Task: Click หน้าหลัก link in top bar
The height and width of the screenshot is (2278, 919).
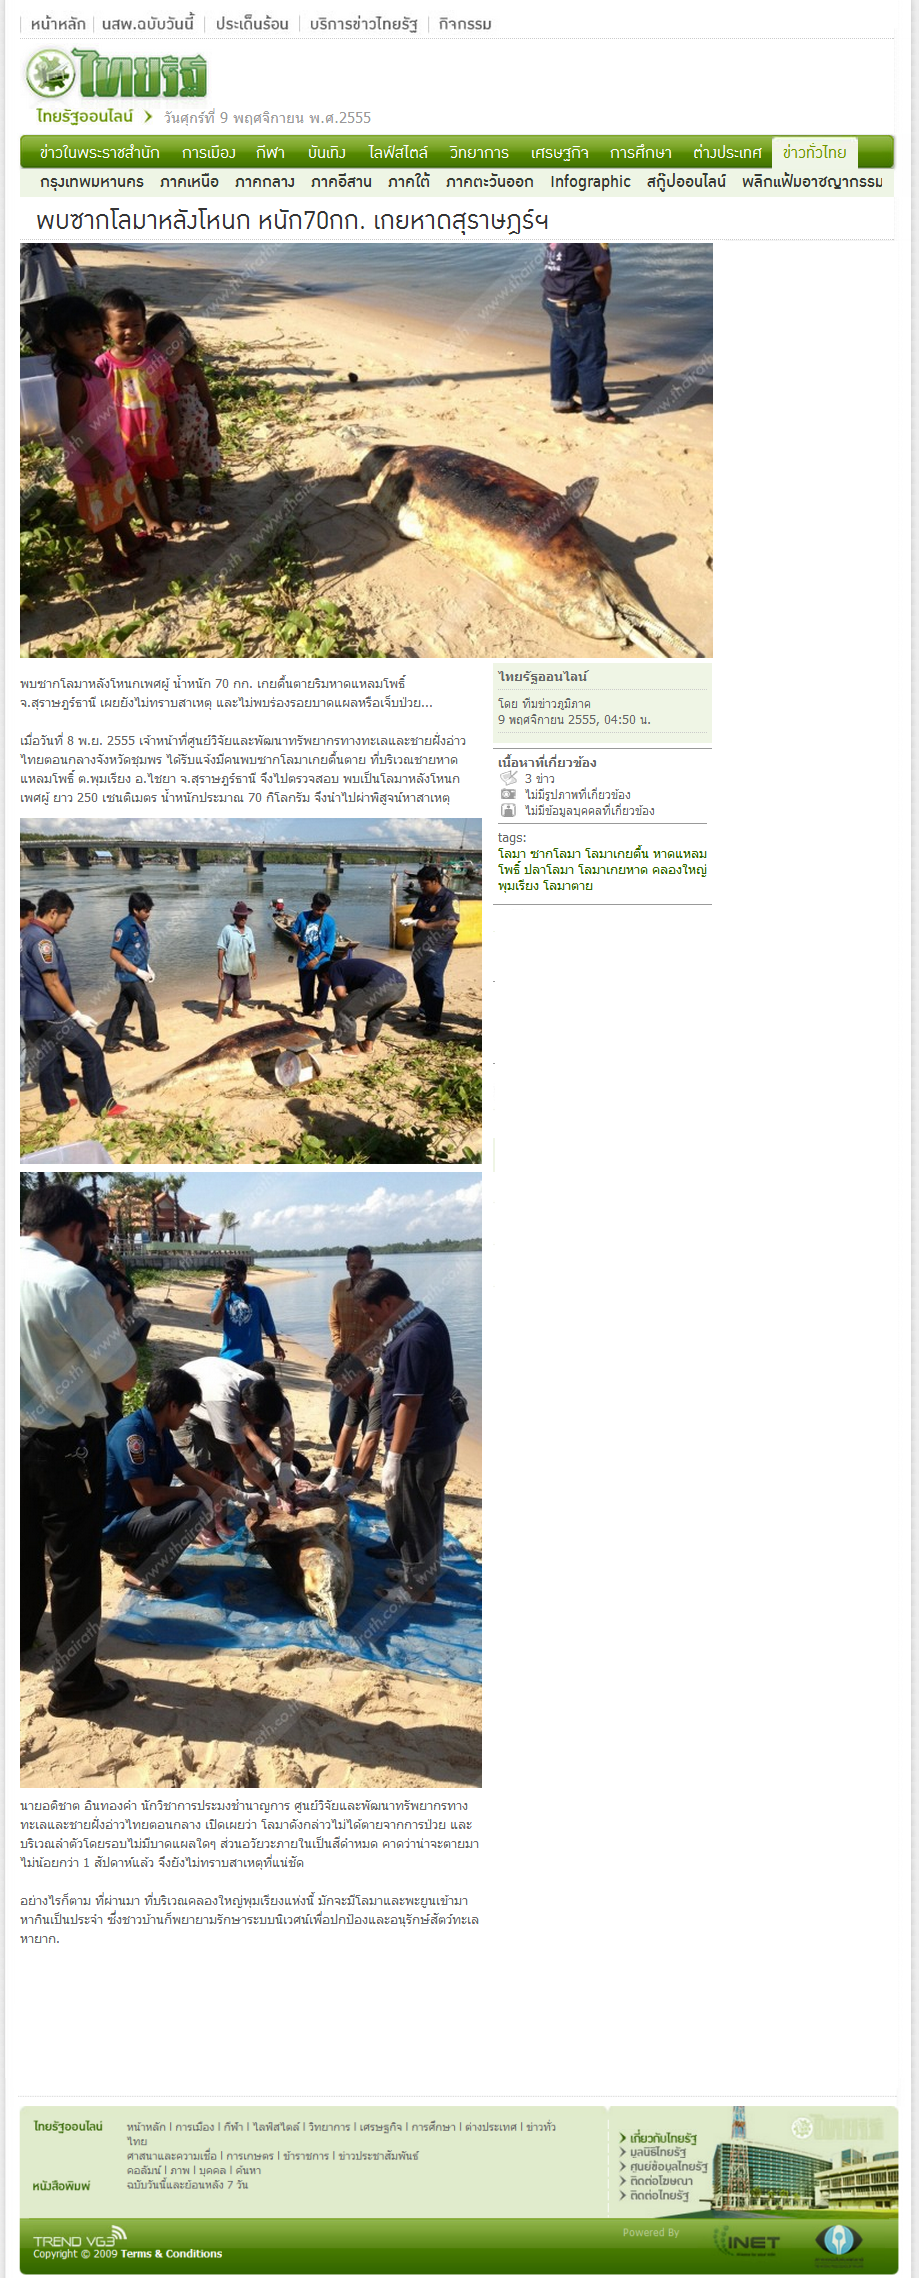Action: click(58, 24)
